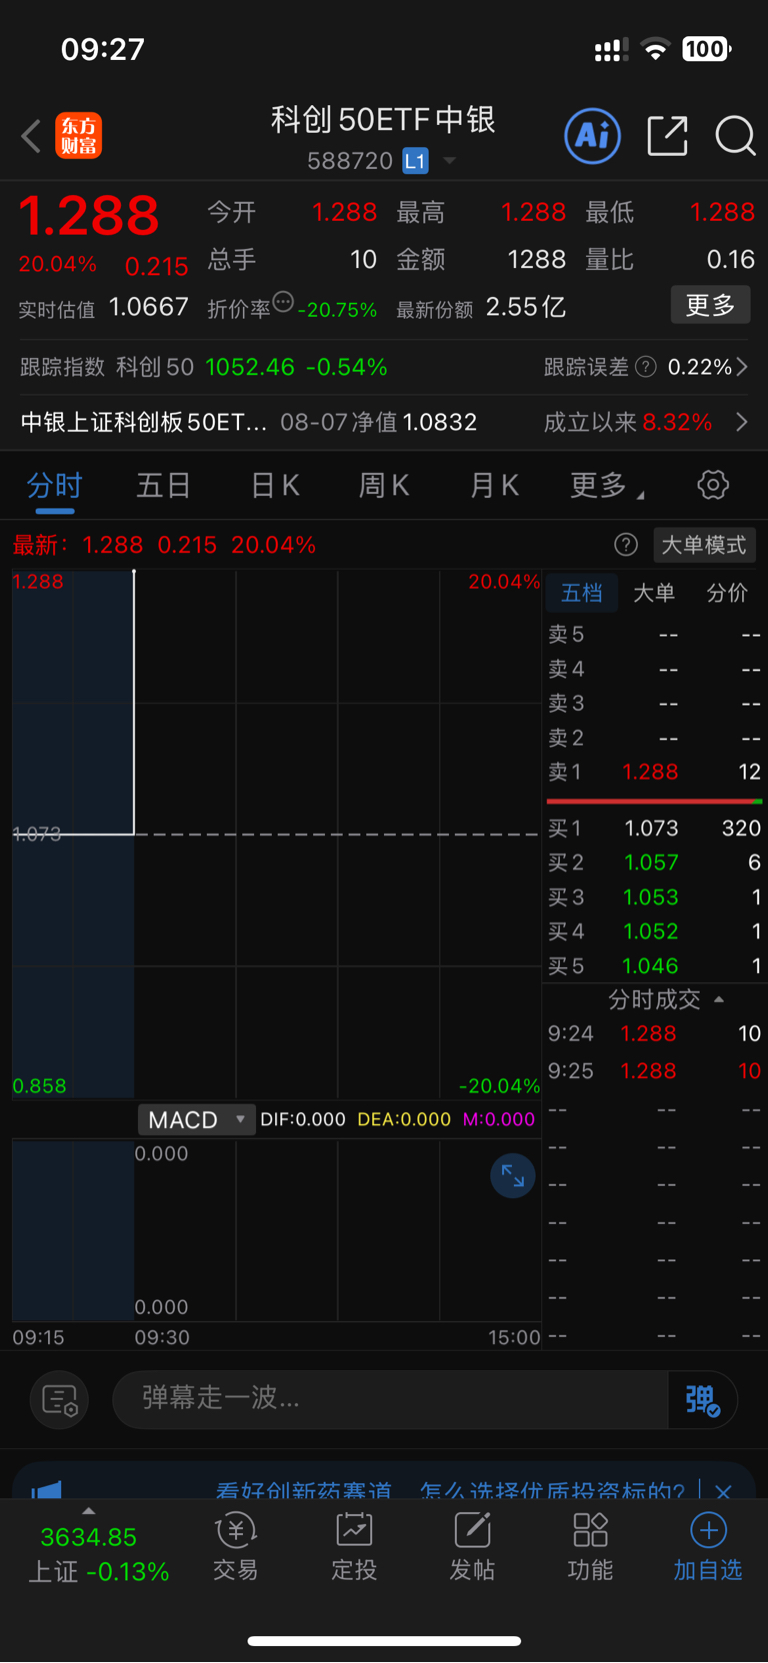768x1663 pixels.
Task: Open 定投 in bottom bar
Action: click(354, 1547)
